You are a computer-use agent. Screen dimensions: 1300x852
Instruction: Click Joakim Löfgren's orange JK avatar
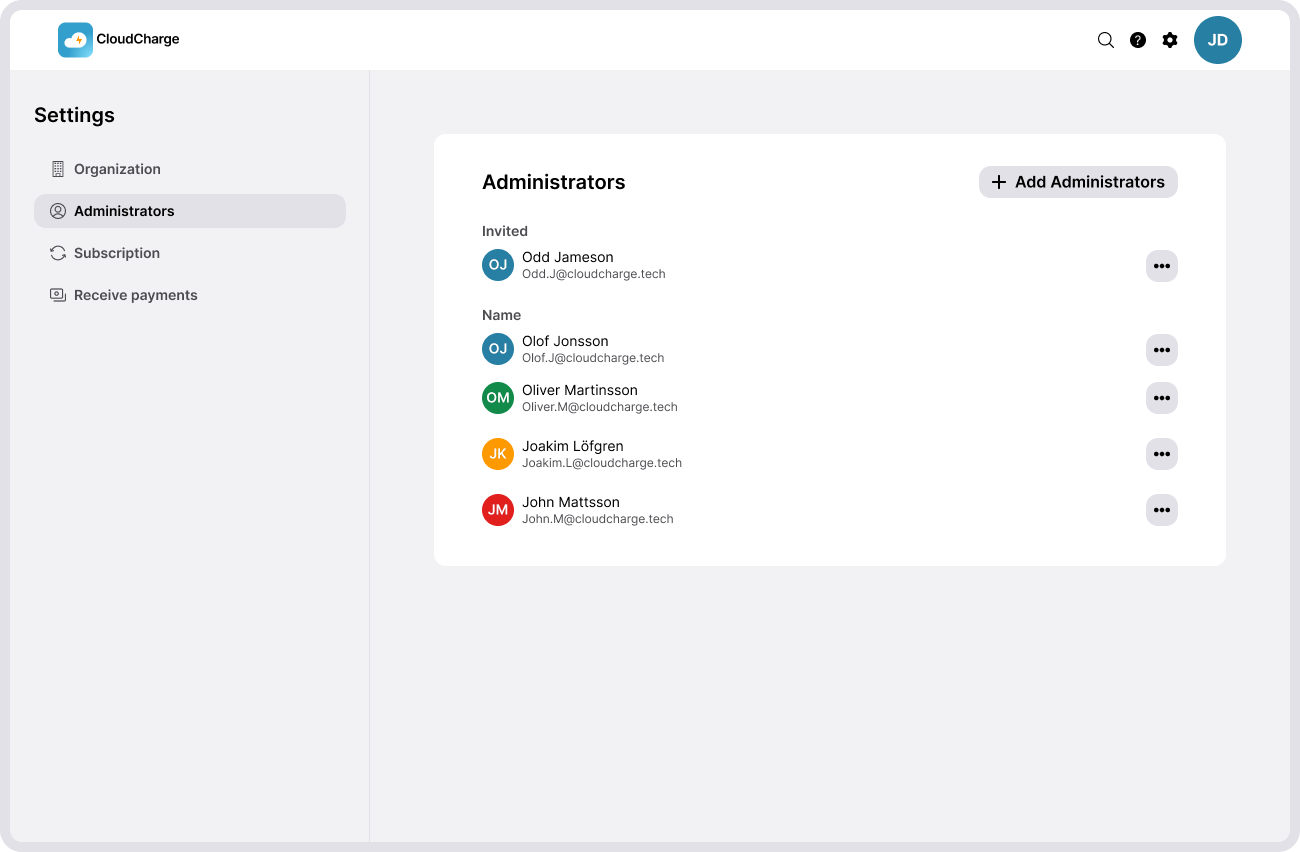coord(498,454)
